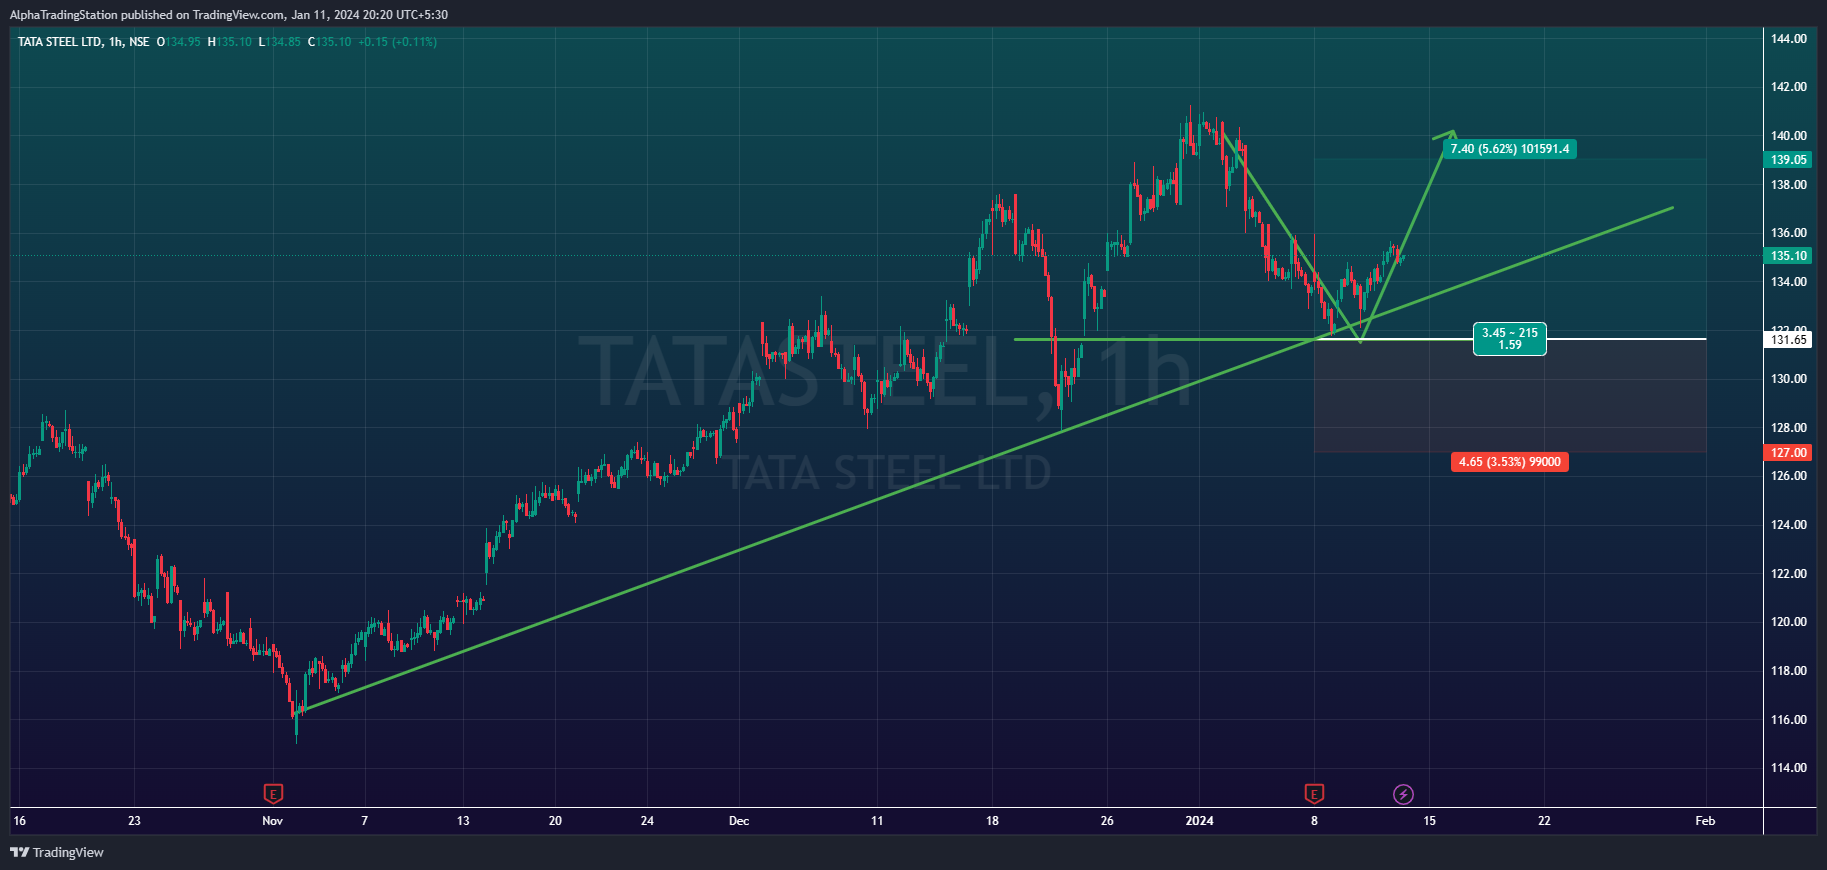This screenshot has width=1827, height=870.
Task: Click the earnings 'E' marker near Jan 8
Action: tap(1314, 794)
